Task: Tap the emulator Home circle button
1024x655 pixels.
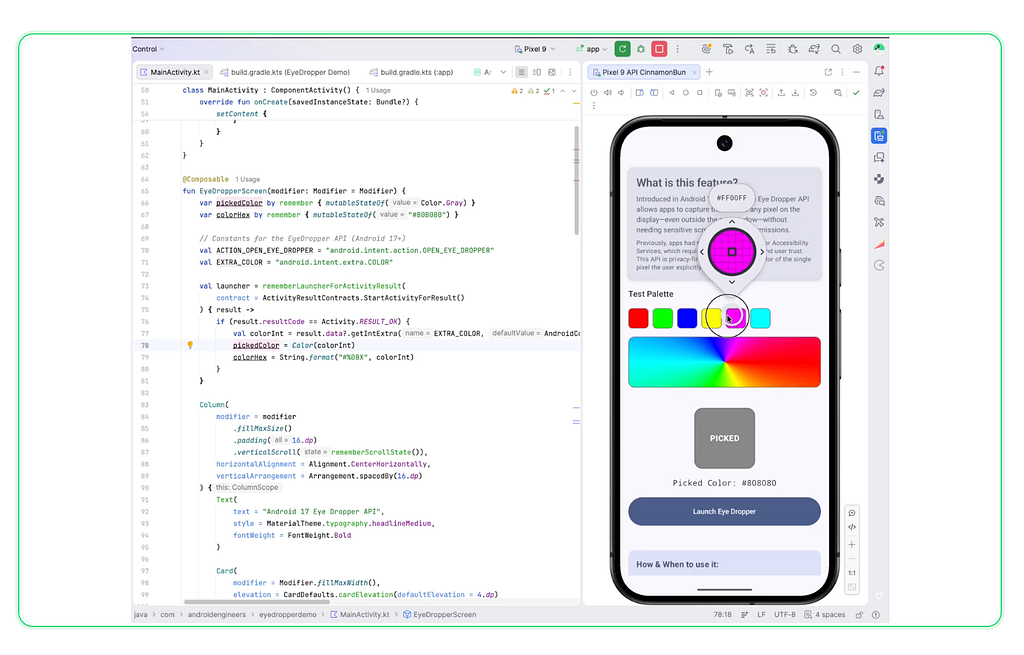Action: pyautogui.click(x=686, y=93)
